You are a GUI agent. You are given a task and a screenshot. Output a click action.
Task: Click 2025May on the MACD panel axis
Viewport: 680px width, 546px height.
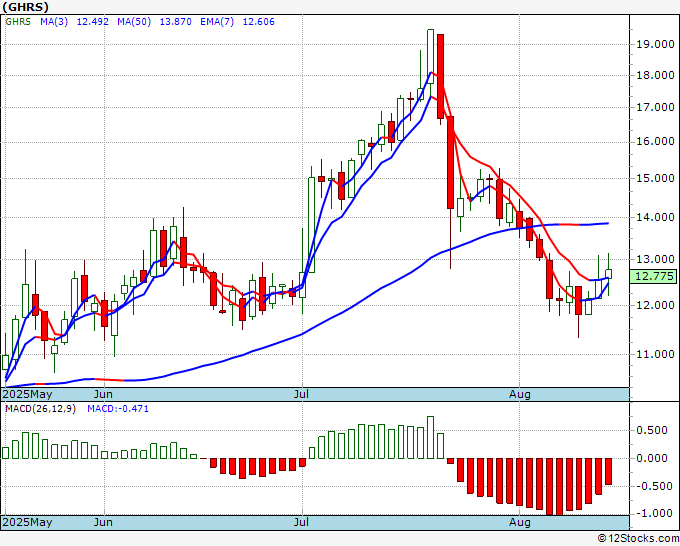pyautogui.click(x=27, y=522)
